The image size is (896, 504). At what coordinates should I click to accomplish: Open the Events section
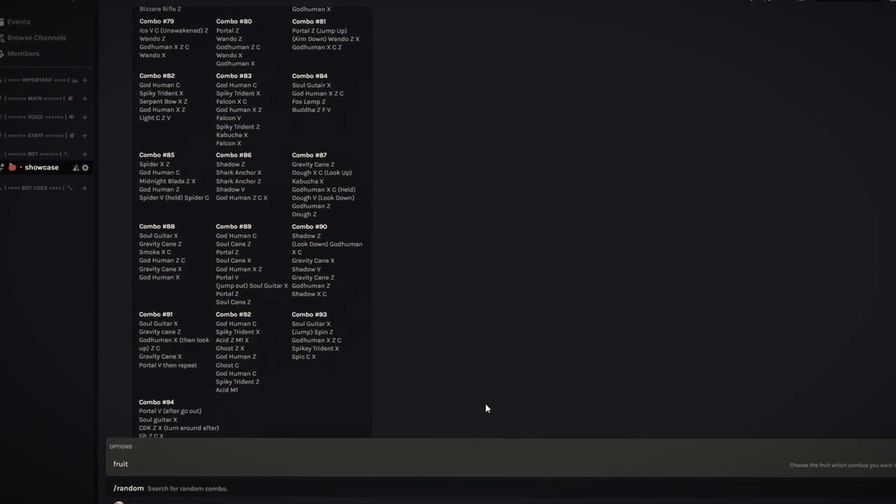tap(19, 22)
